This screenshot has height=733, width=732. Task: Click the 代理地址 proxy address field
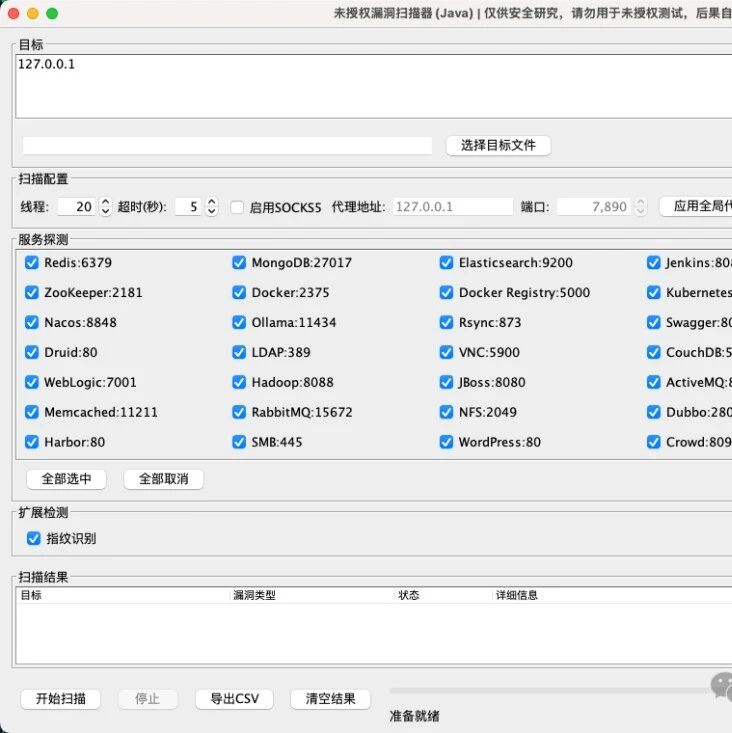(x=453, y=207)
